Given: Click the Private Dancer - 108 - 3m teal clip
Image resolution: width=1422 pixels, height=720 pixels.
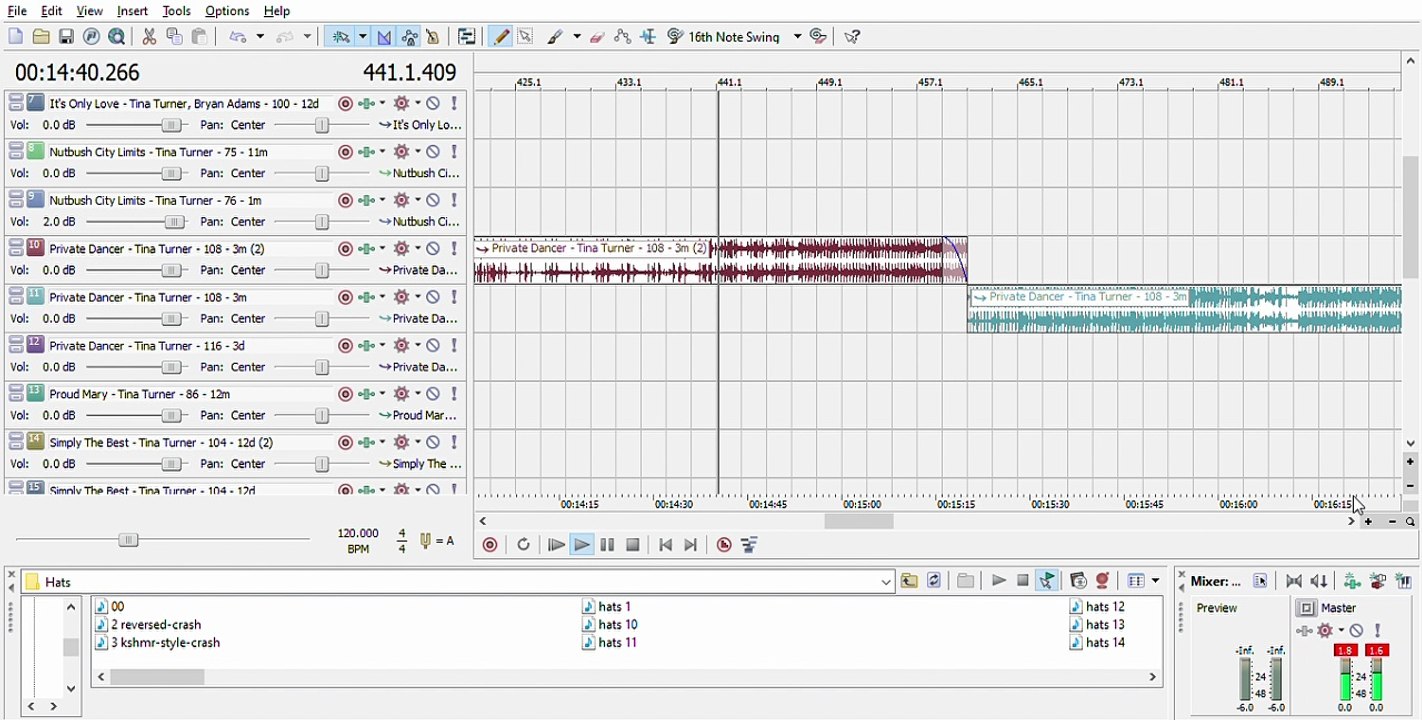Looking at the screenshot, I should [1184, 309].
